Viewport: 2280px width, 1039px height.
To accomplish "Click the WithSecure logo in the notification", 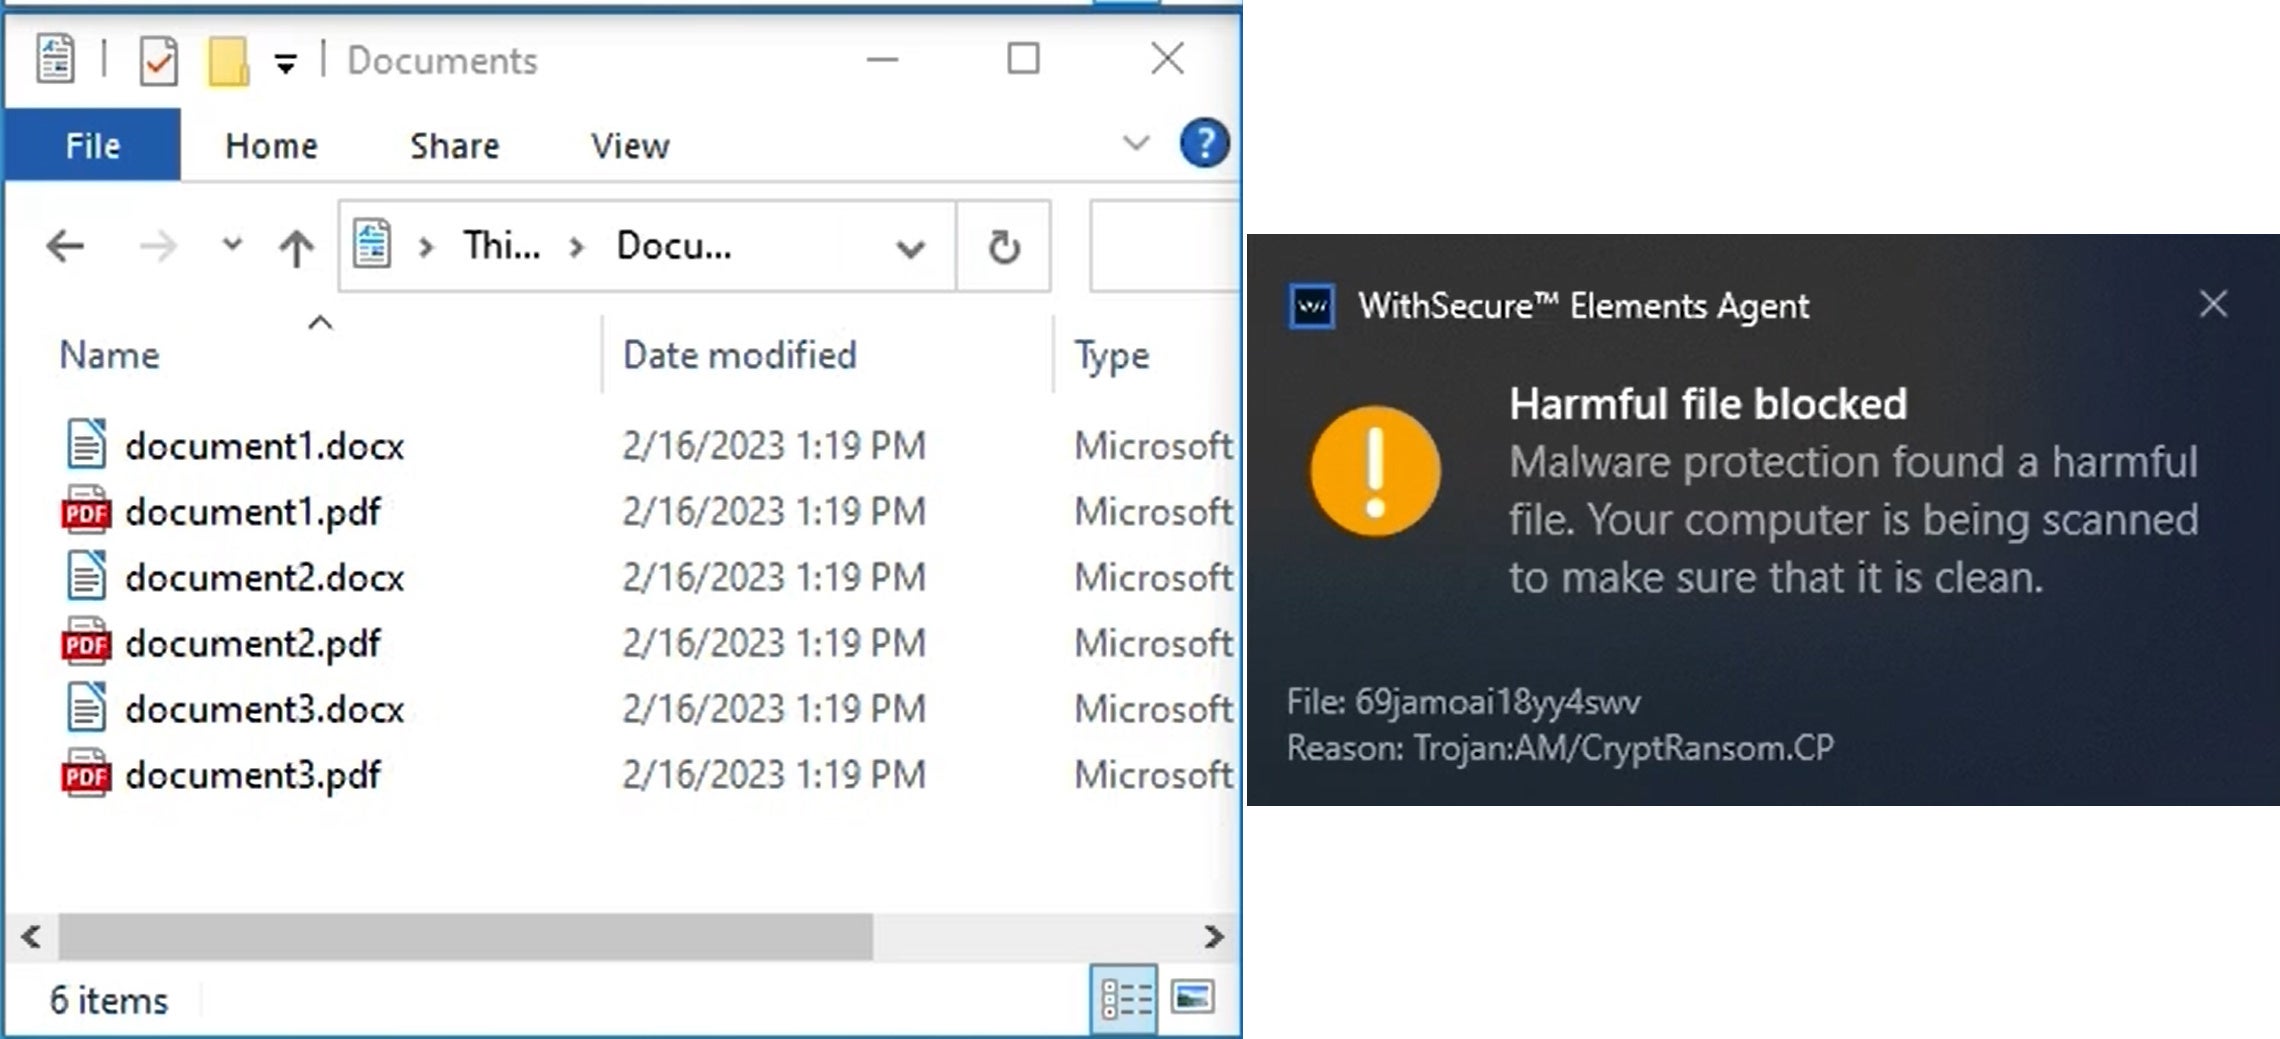I will coord(1311,305).
